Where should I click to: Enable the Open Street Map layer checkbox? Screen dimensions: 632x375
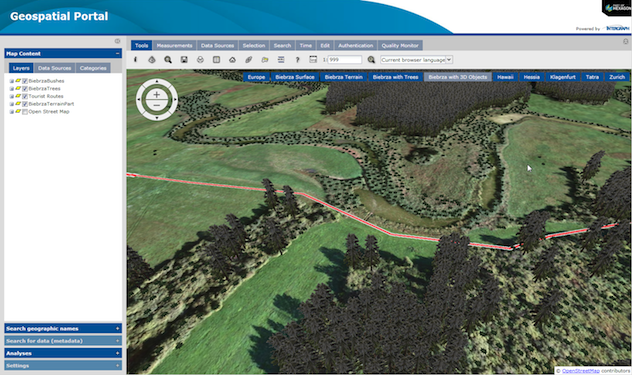pos(25,112)
